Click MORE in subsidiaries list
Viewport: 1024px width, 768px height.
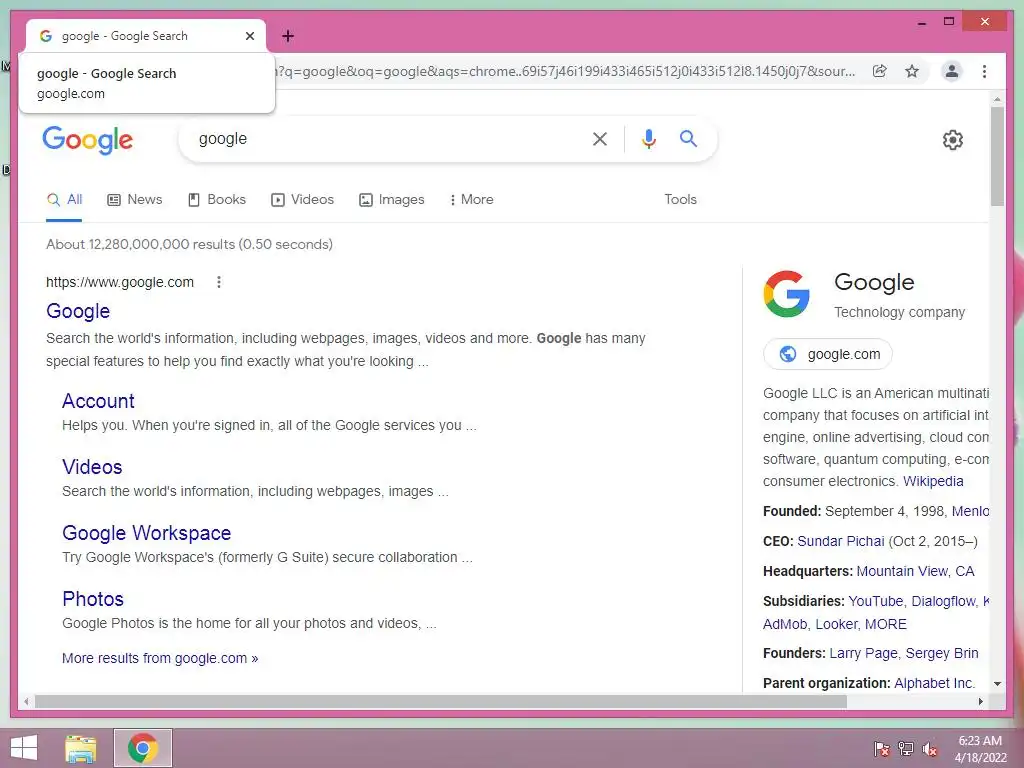pos(886,624)
